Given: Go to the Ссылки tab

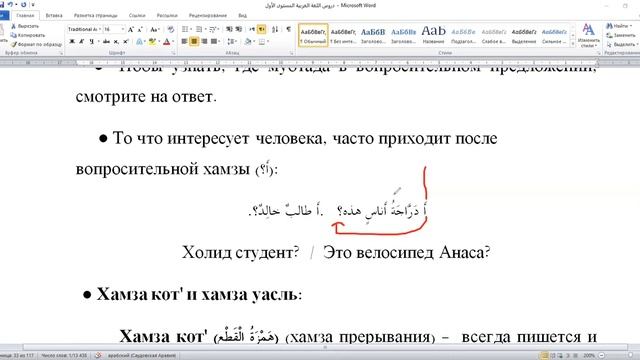Looking at the screenshot, I should 137,15.
